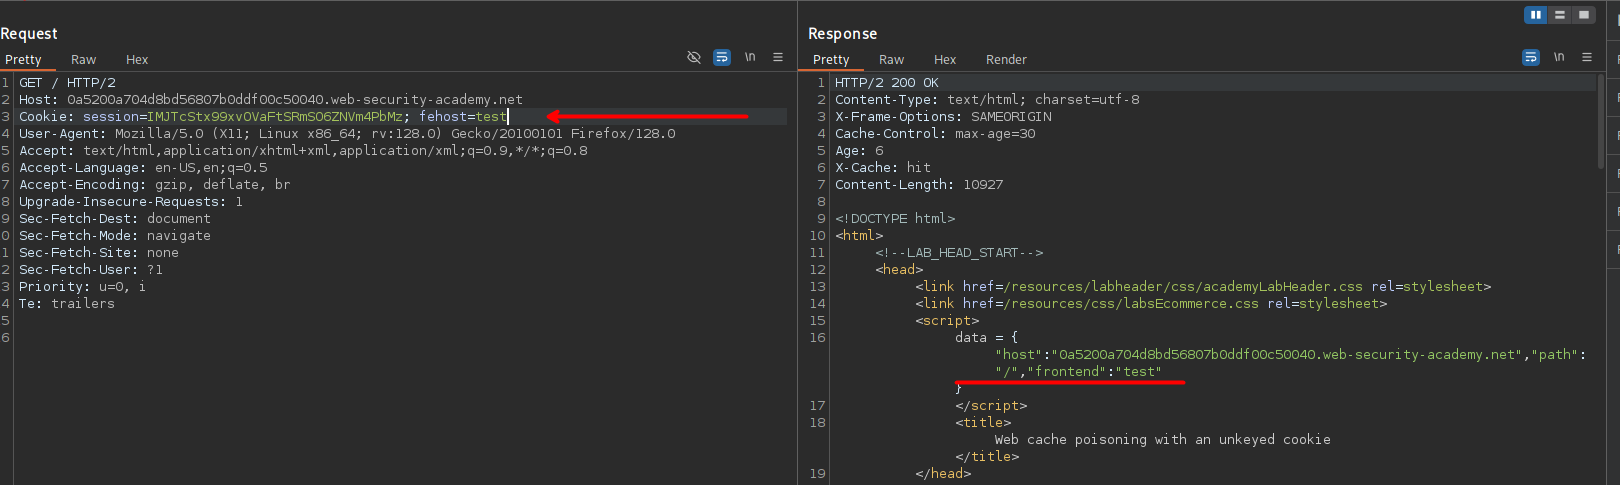Switch Request view to Hex tab
Image resolution: width=1620 pixels, height=485 pixels.
pyautogui.click(x=137, y=60)
